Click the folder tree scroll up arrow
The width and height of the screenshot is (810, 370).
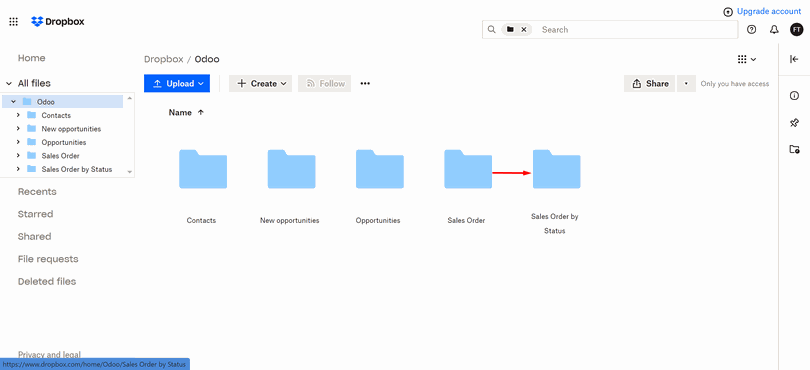point(130,98)
